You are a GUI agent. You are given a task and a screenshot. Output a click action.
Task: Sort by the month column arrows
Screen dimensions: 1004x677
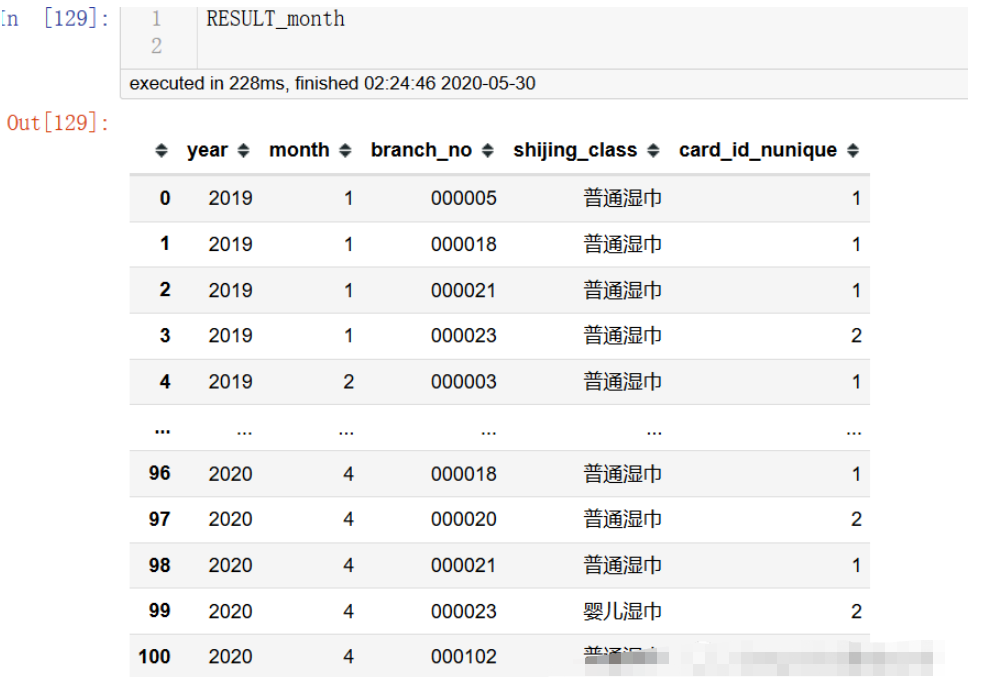[345, 151]
